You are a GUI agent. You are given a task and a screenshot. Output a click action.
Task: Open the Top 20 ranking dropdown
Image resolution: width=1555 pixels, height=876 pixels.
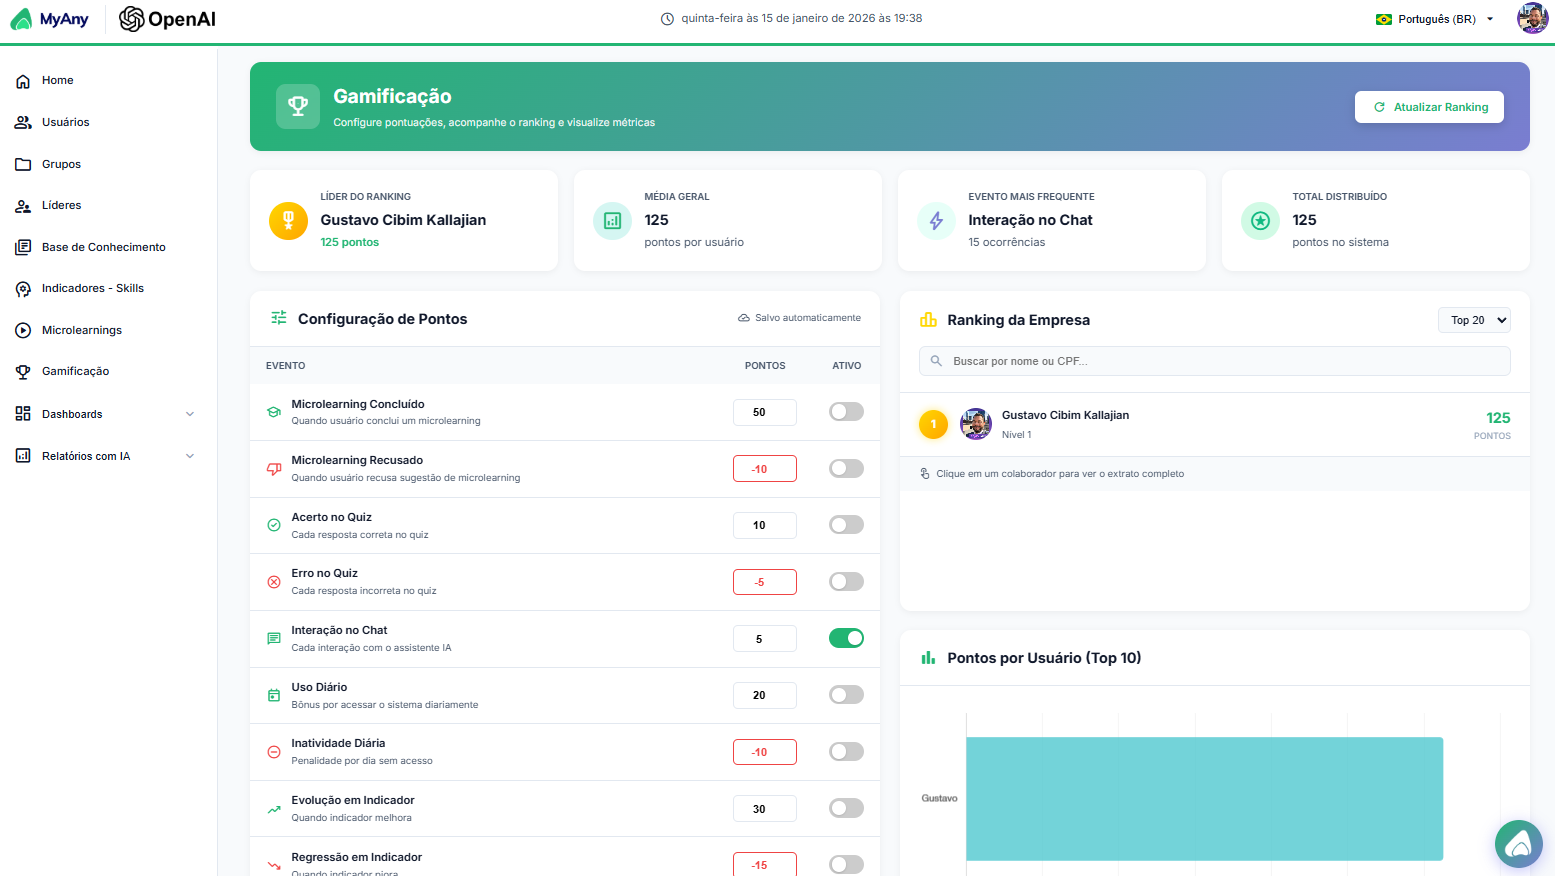[1474, 320]
